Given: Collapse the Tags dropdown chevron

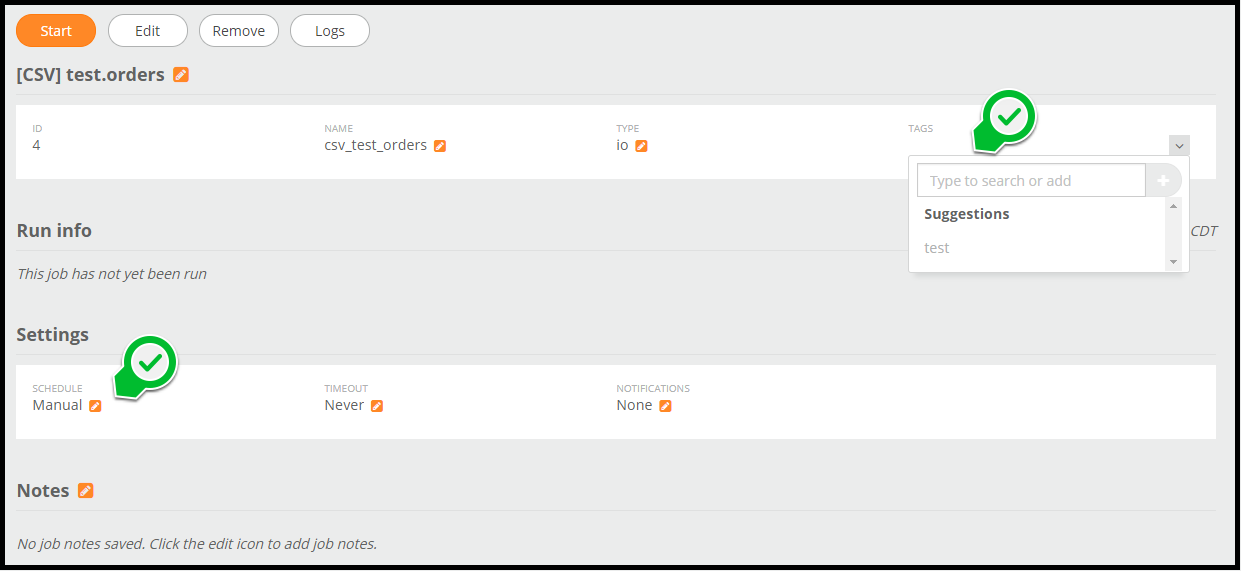Looking at the screenshot, I should click(x=1179, y=146).
